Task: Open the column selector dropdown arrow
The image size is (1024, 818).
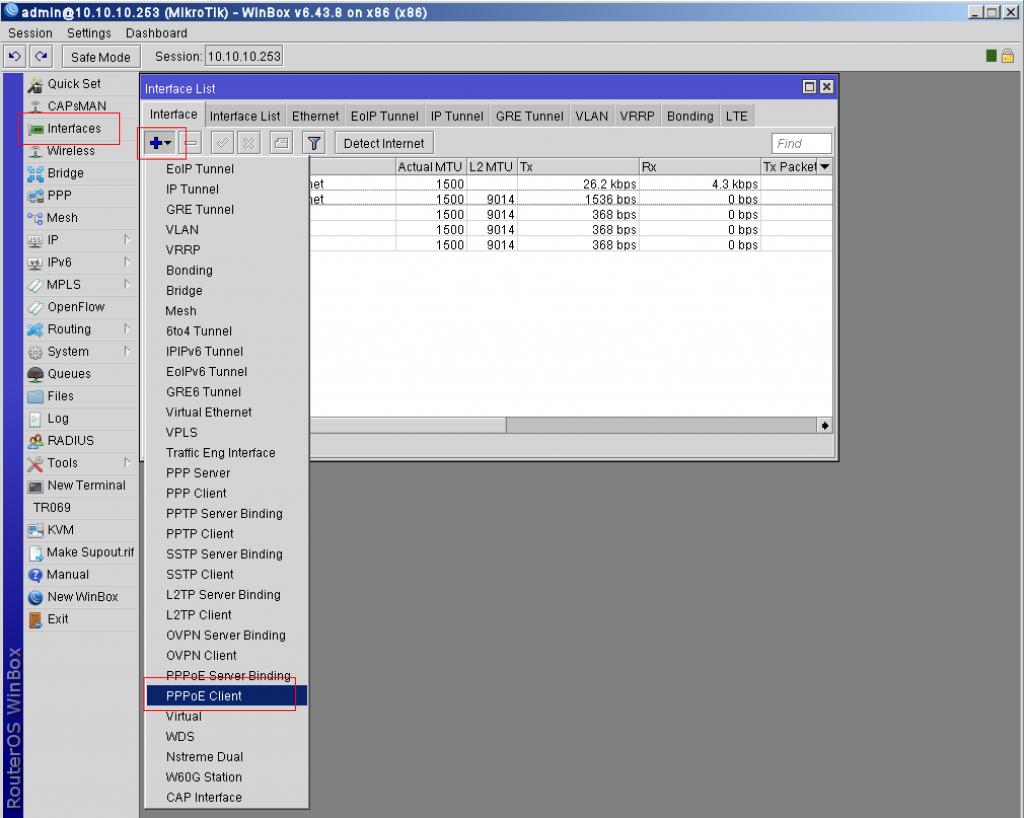Action: pyautogui.click(x=825, y=166)
